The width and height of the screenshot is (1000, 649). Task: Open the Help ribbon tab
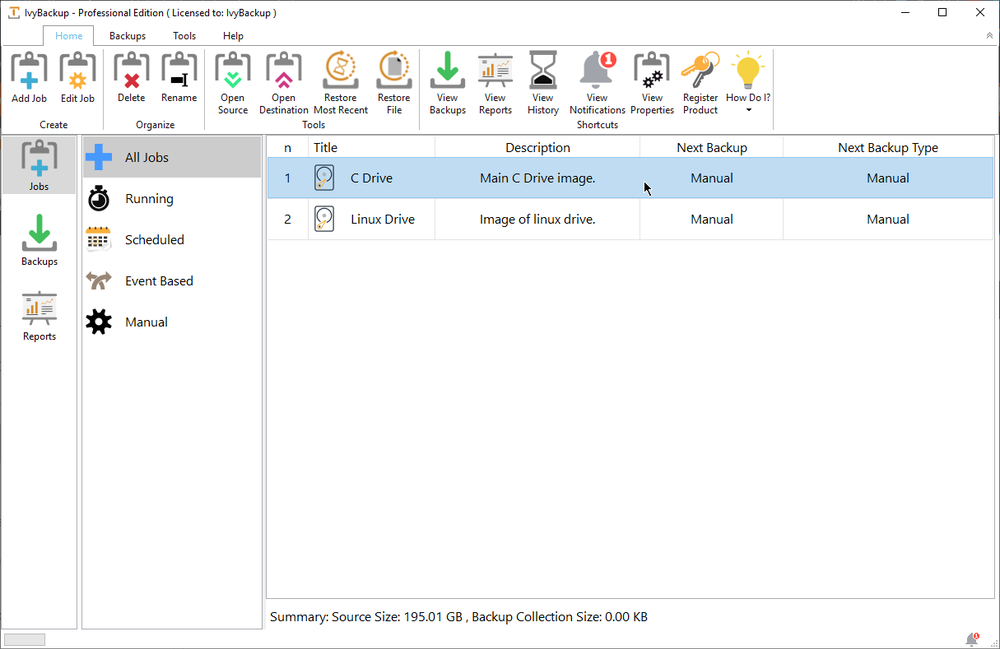pos(233,36)
